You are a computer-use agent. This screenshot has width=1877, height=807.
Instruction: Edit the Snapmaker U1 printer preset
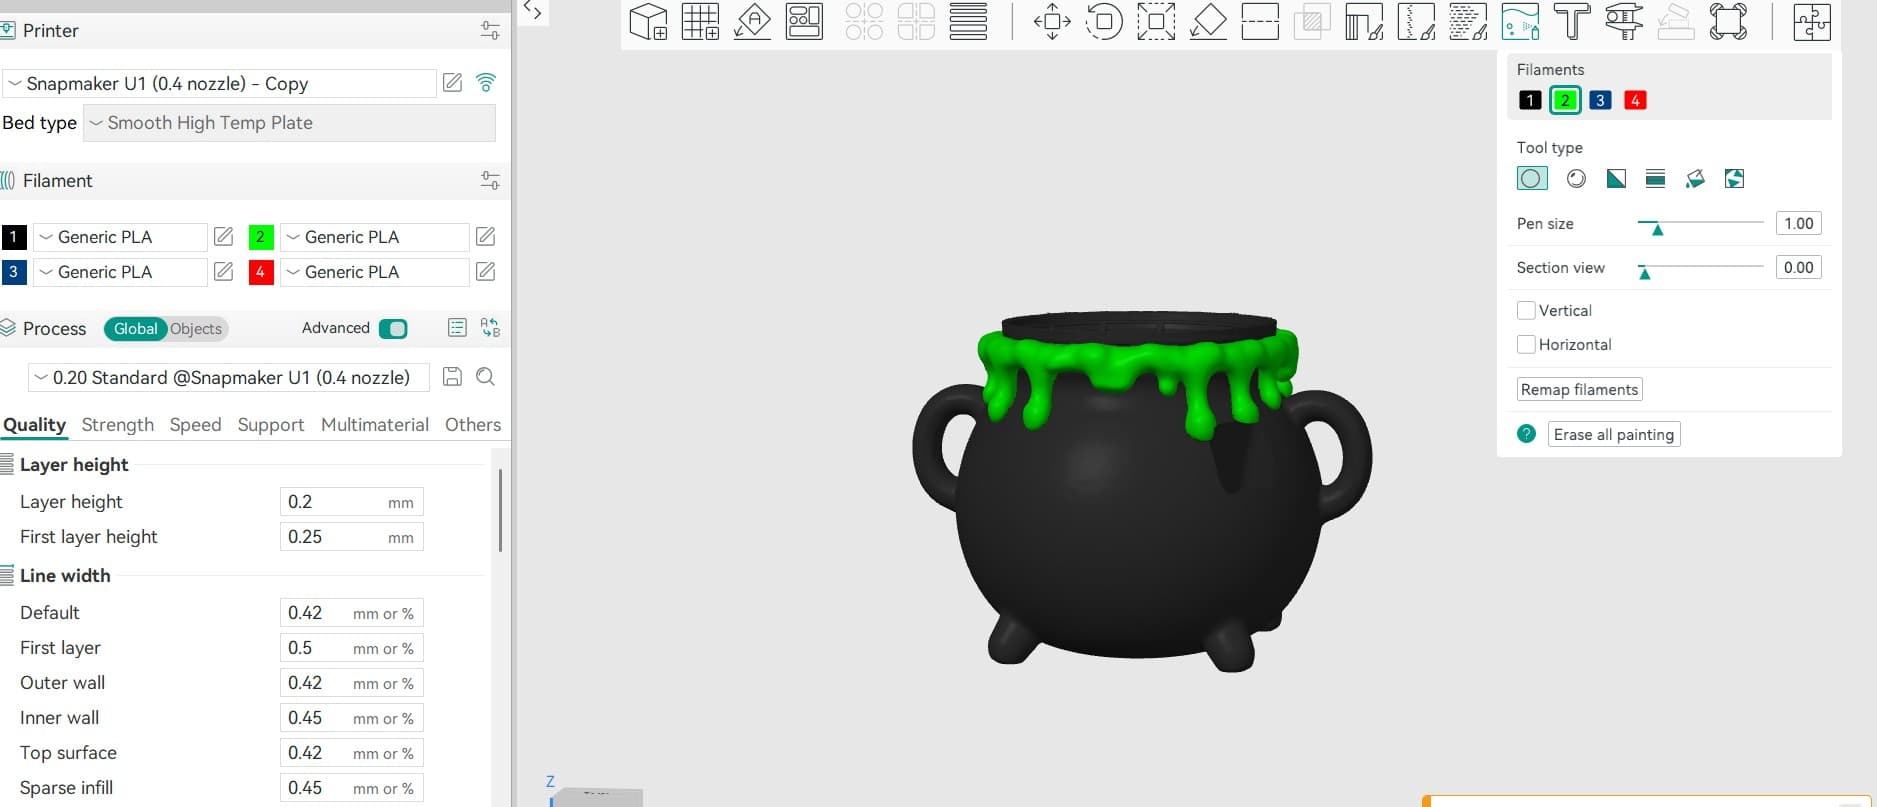[452, 83]
